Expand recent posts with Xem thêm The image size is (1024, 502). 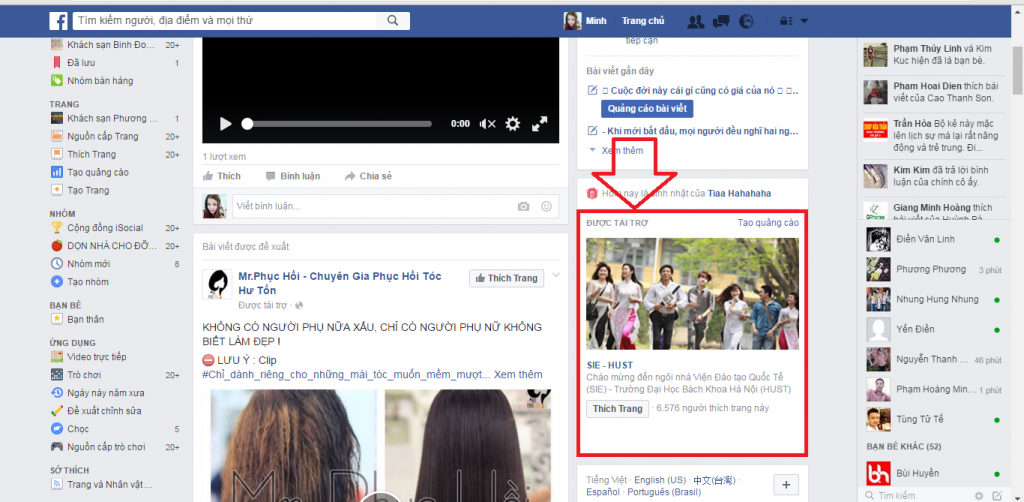[x=622, y=150]
